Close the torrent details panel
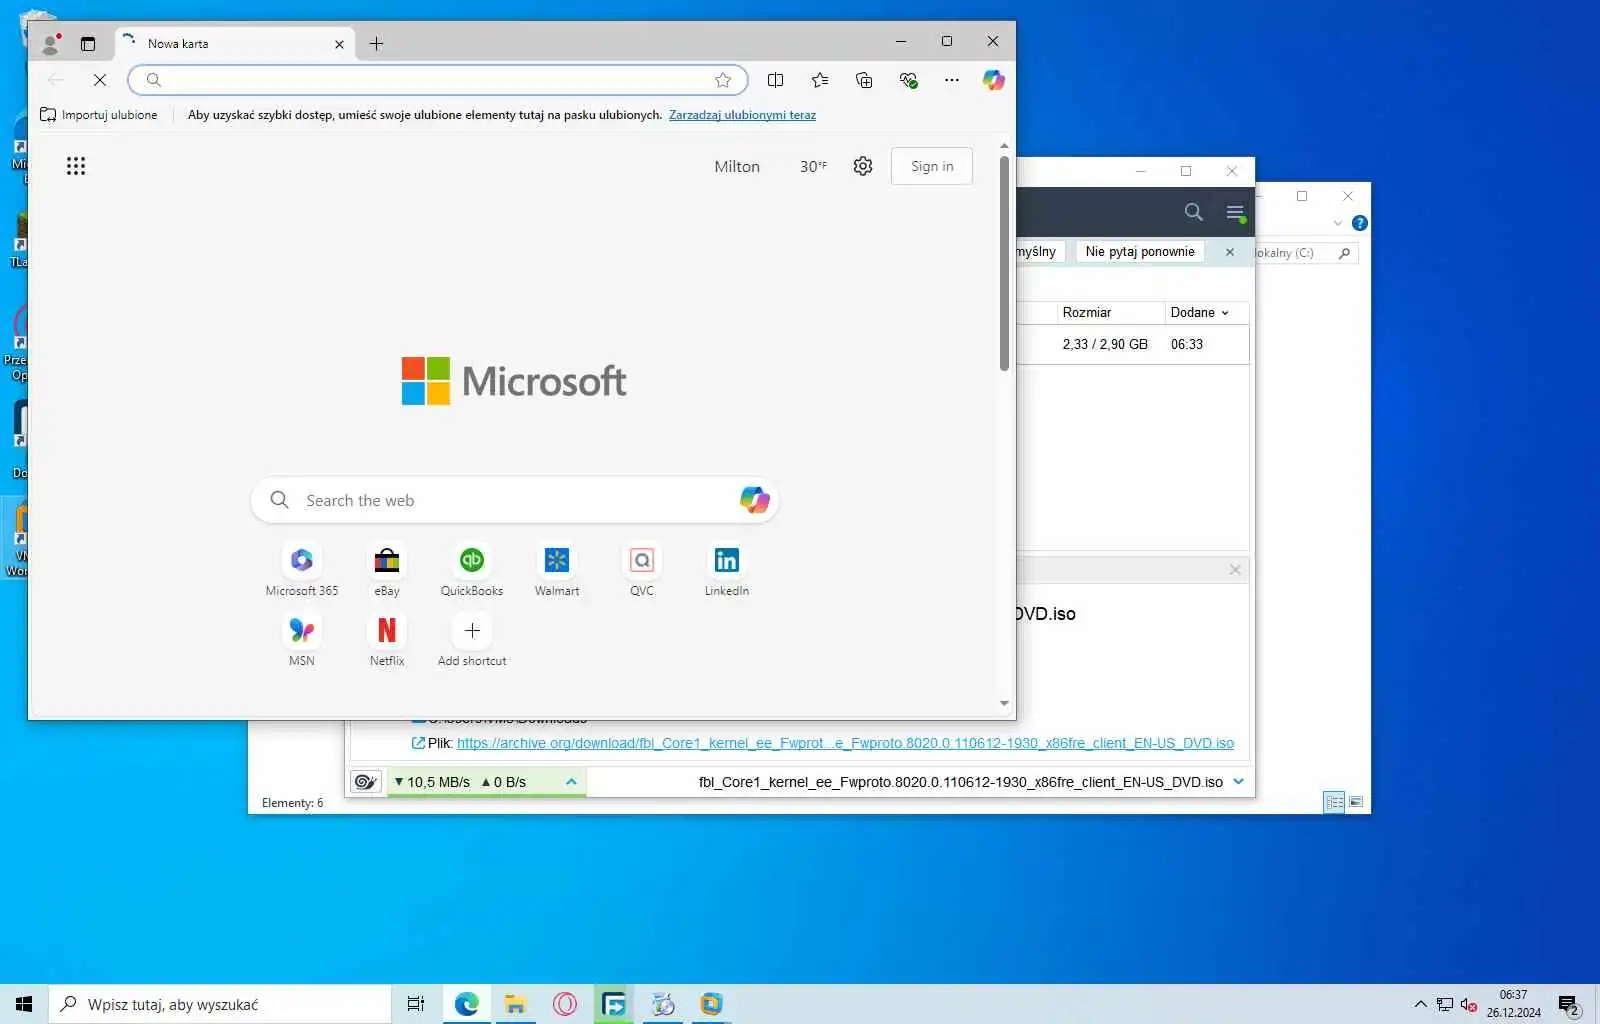 pos(1235,570)
